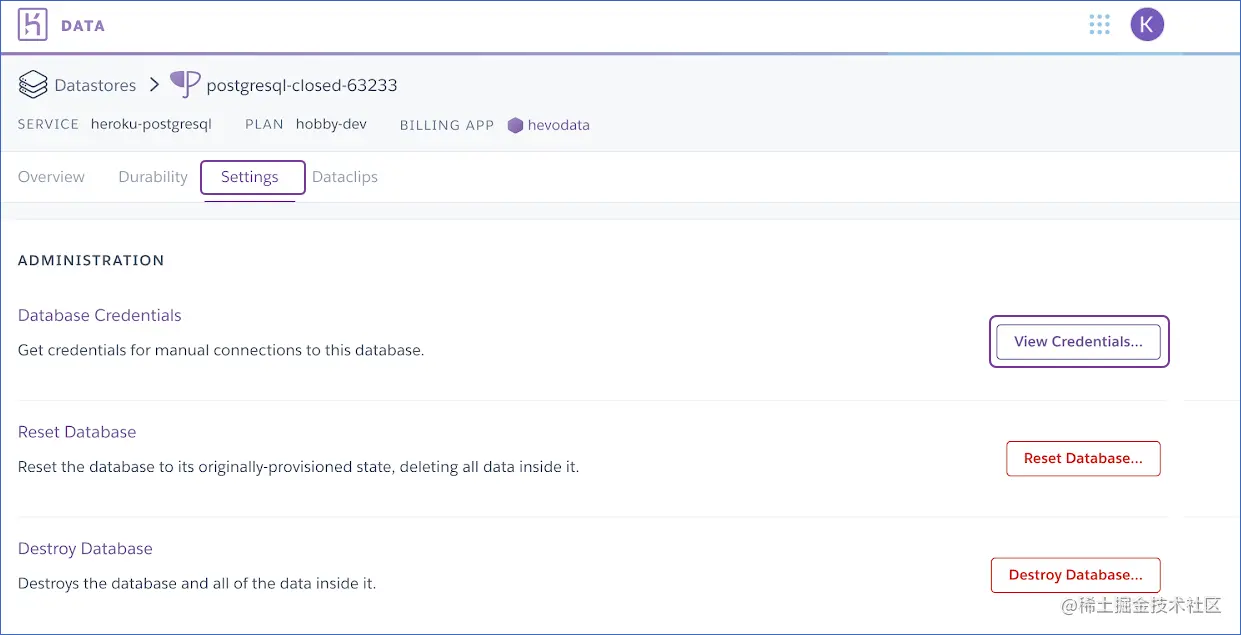Switch to the Overview tab
The height and width of the screenshot is (635, 1241).
(51, 177)
